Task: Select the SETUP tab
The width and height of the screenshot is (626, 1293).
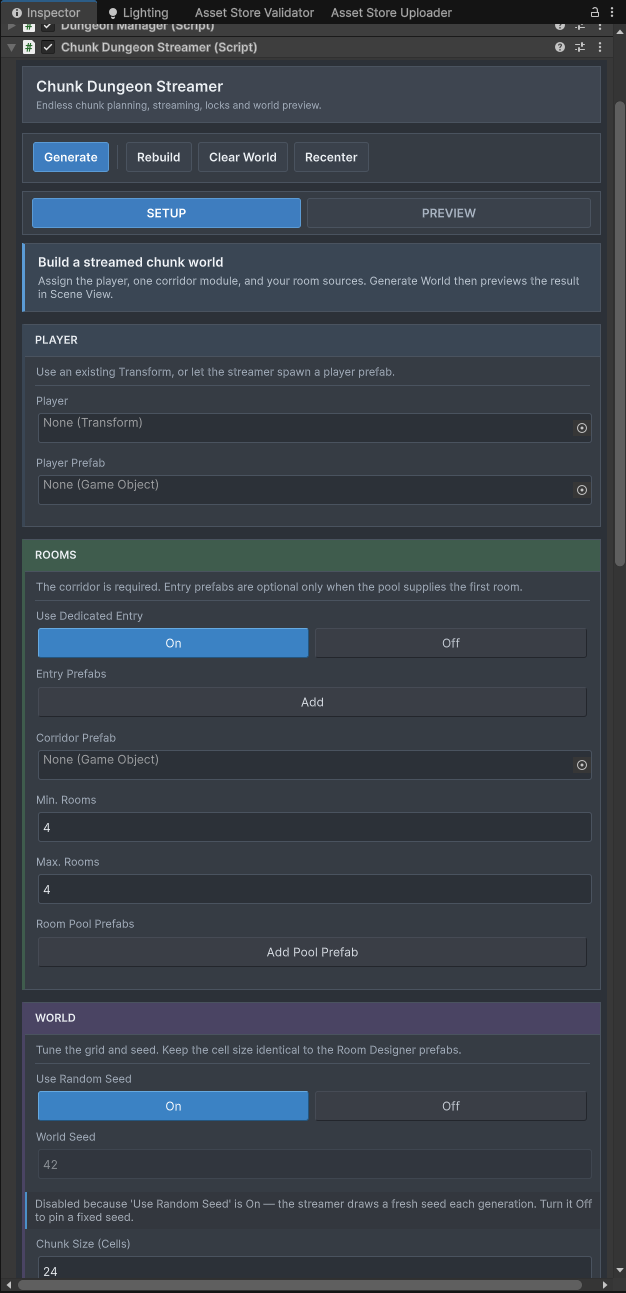Action: [166, 213]
